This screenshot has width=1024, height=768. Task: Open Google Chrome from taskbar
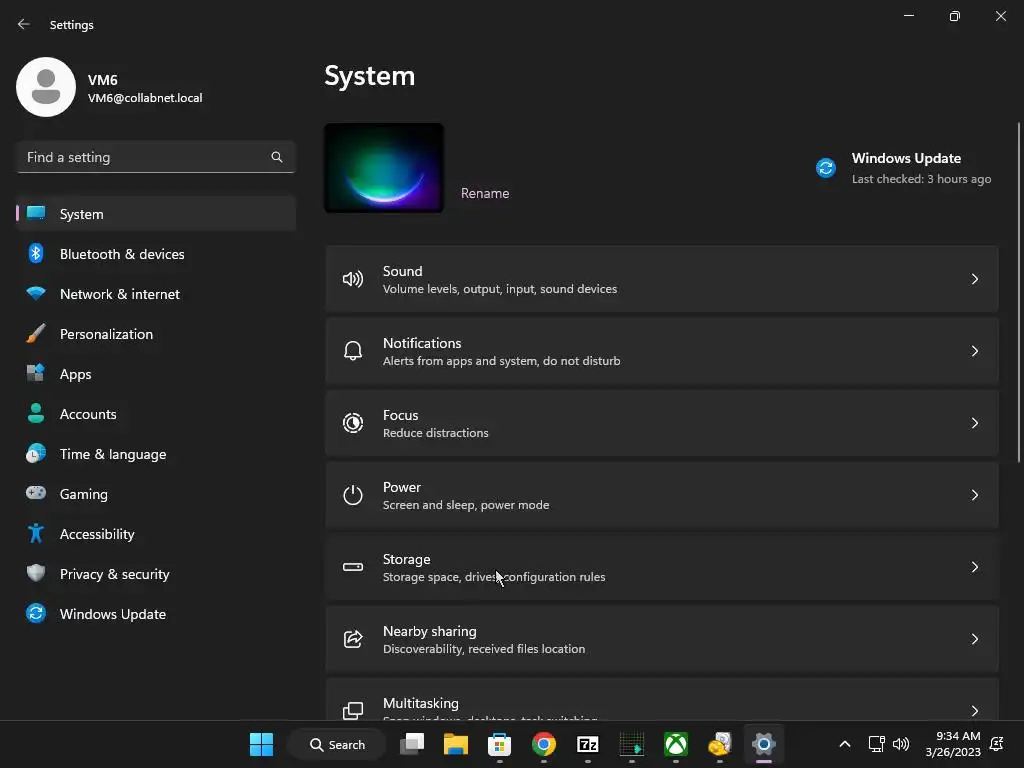point(543,744)
